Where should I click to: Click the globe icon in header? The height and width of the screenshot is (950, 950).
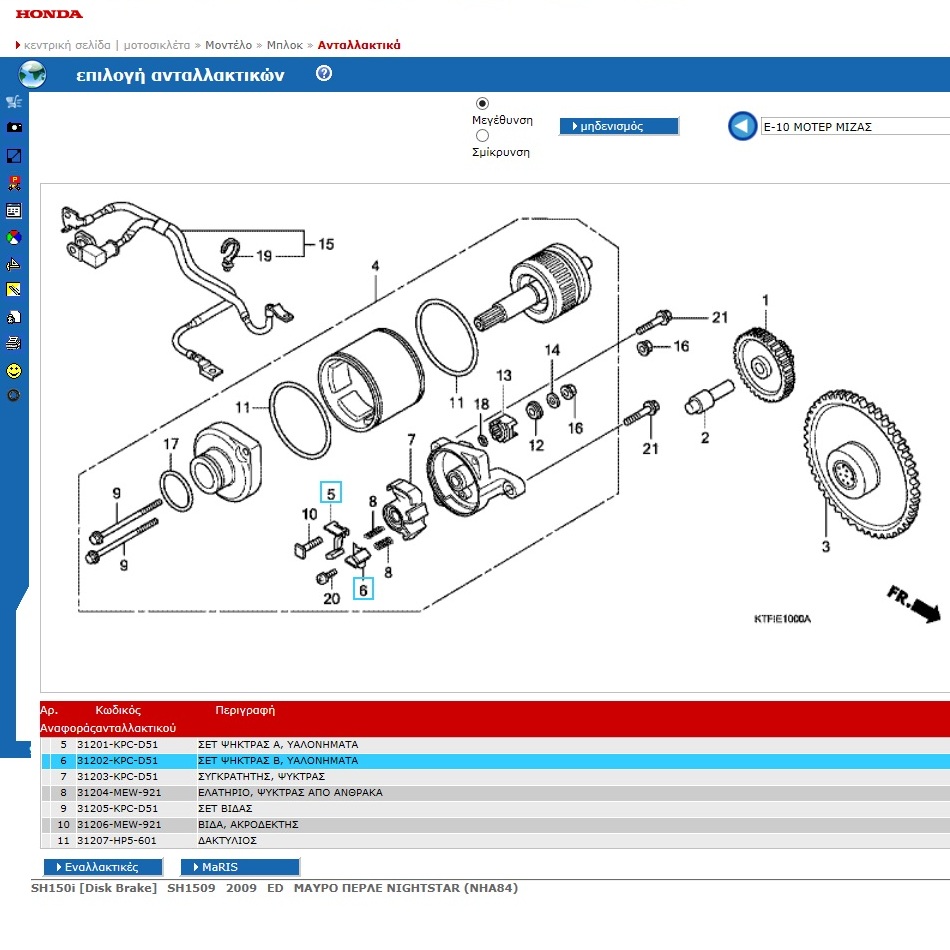33,75
